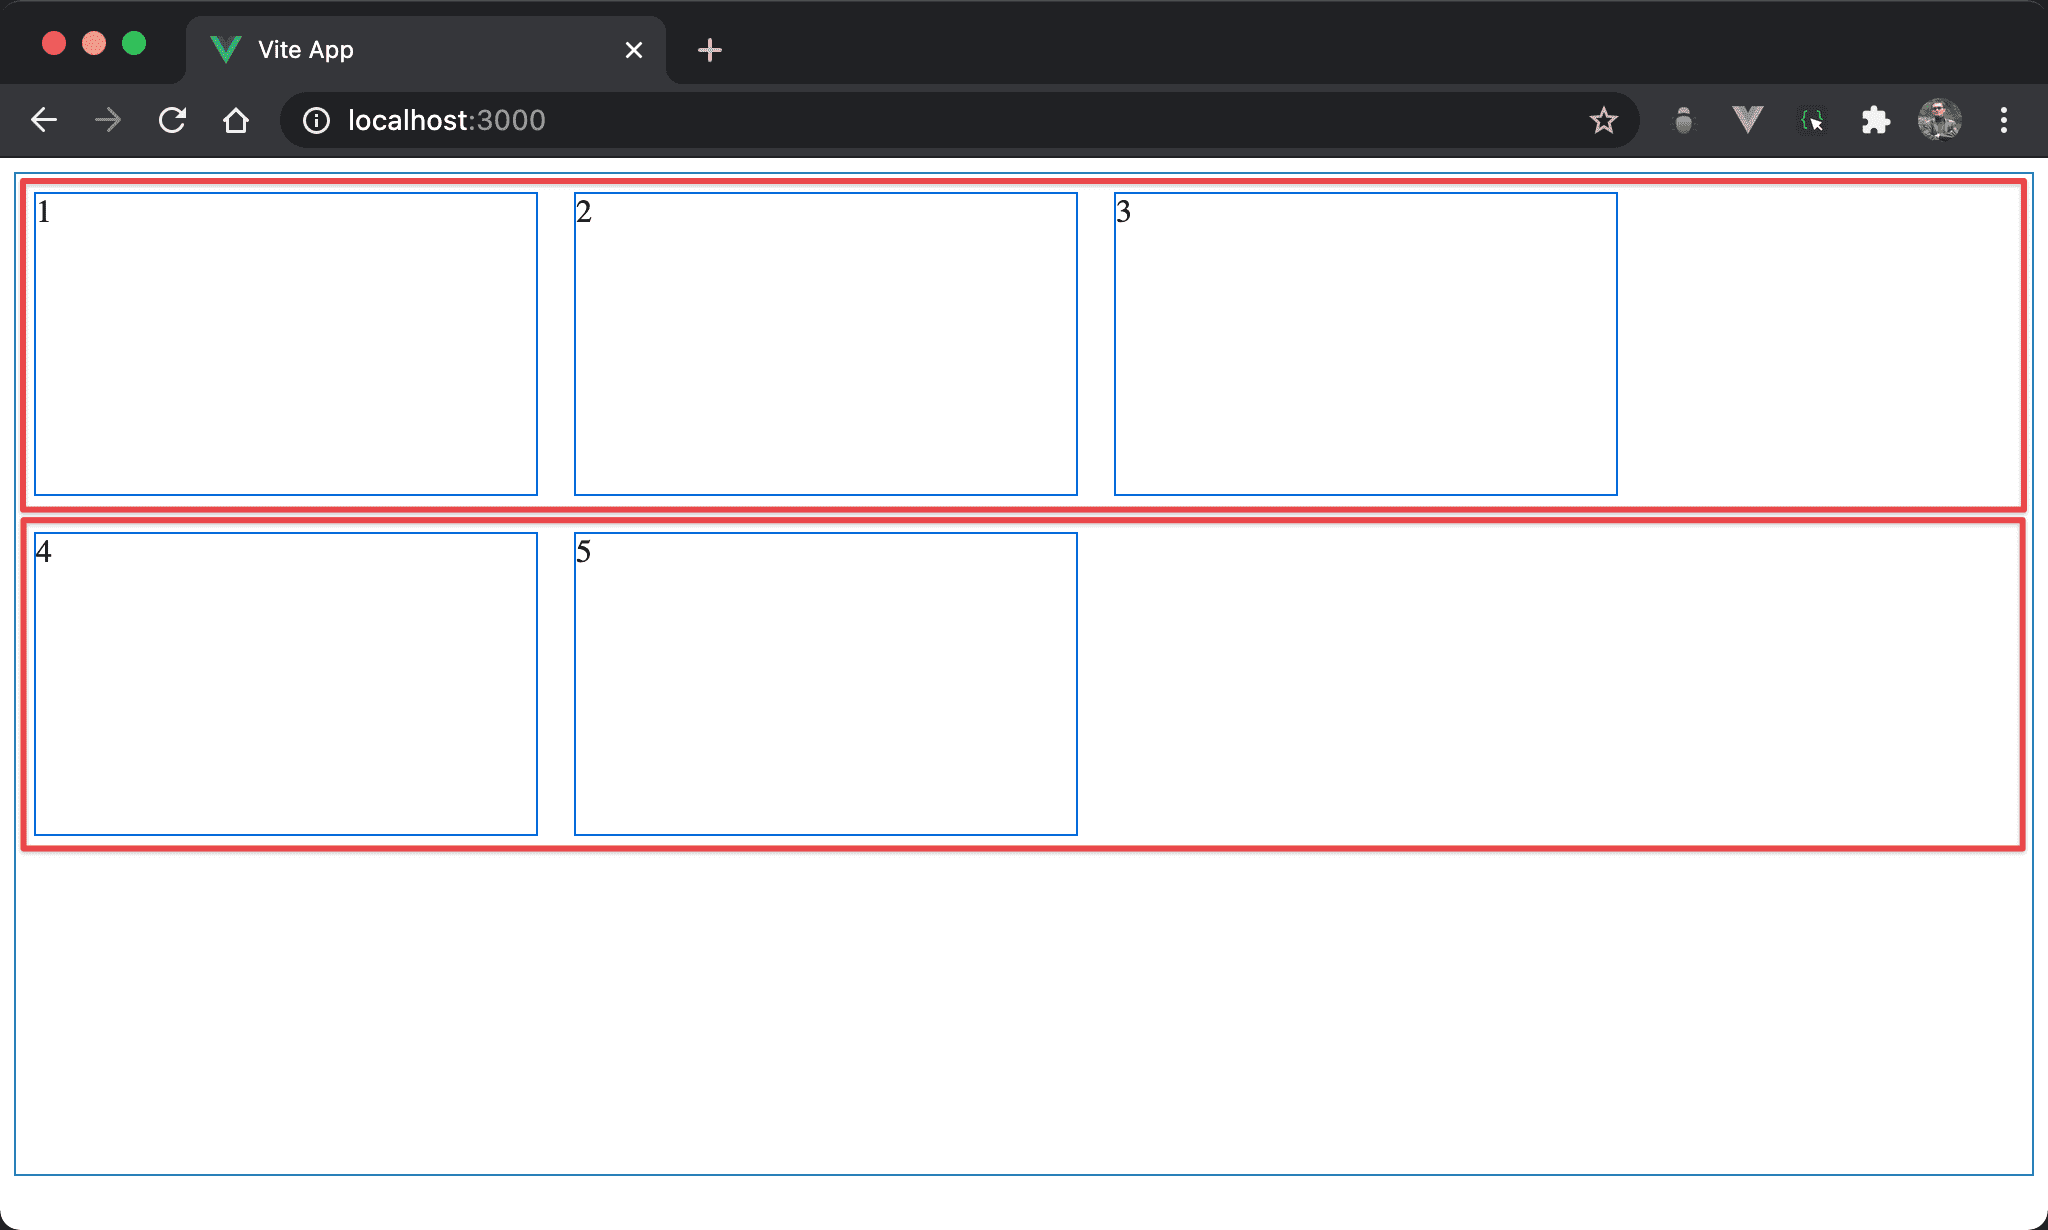Open the user profile avatar
The height and width of the screenshot is (1230, 2048).
click(1939, 120)
